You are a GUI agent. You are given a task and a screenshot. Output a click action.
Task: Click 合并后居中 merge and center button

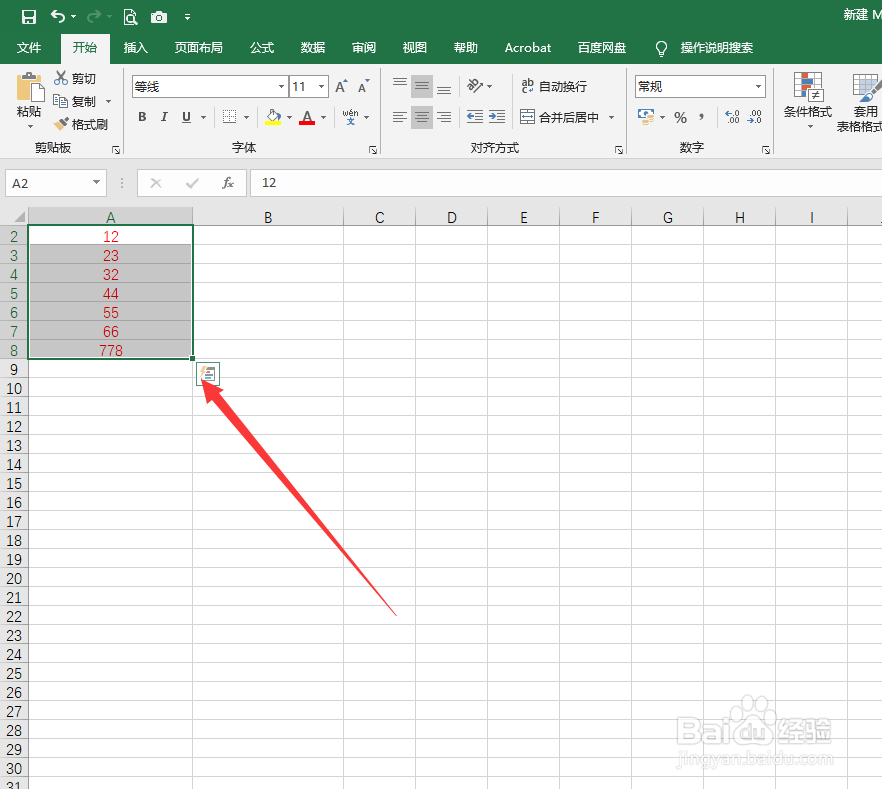point(559,117)
